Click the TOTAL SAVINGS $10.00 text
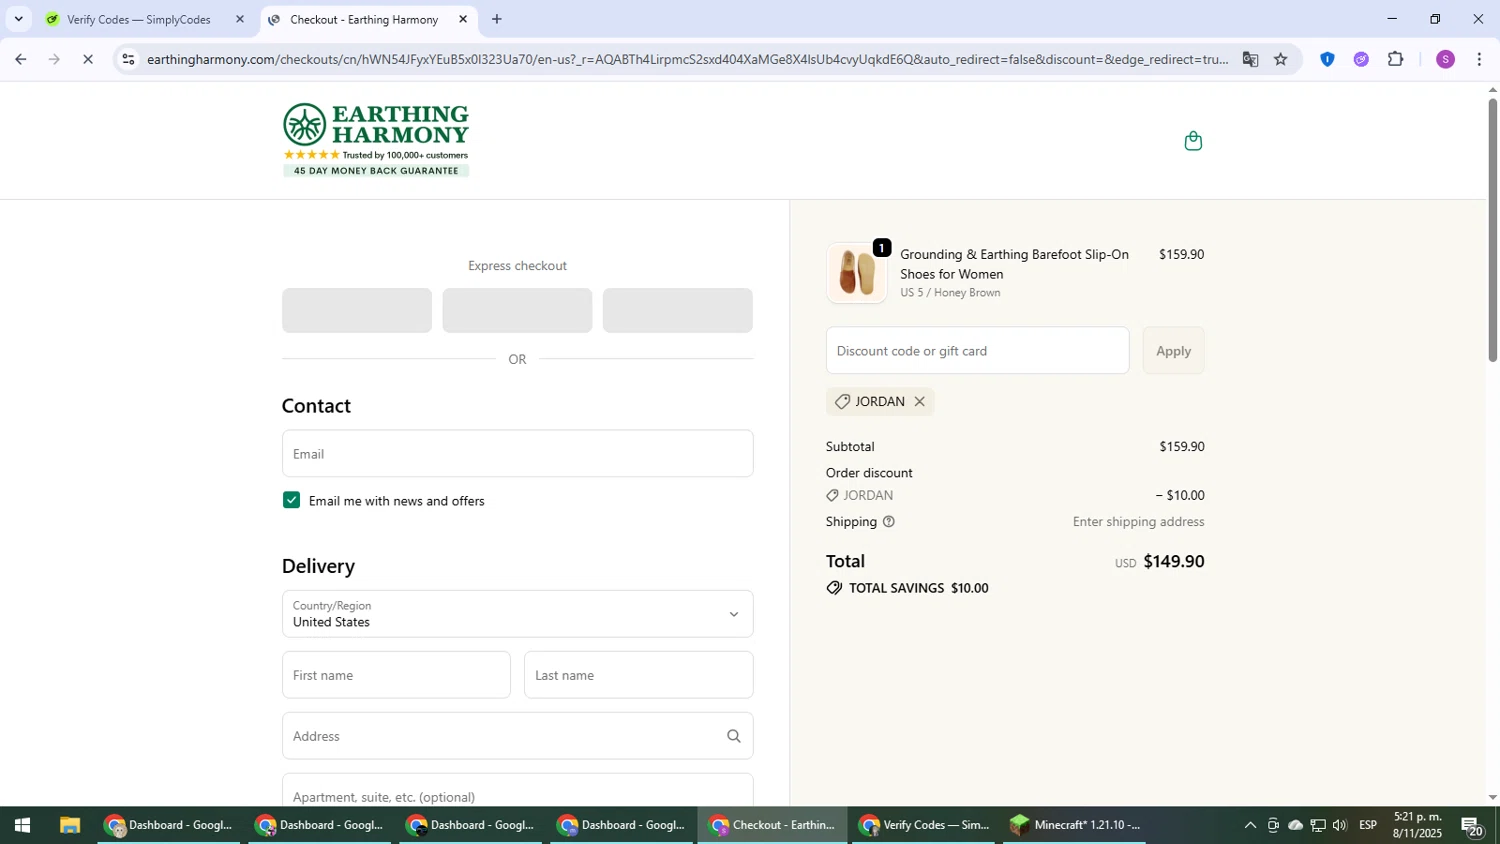Image resolution: width=1500 pixels, height=844 pixels. click(x=918, y=588)
